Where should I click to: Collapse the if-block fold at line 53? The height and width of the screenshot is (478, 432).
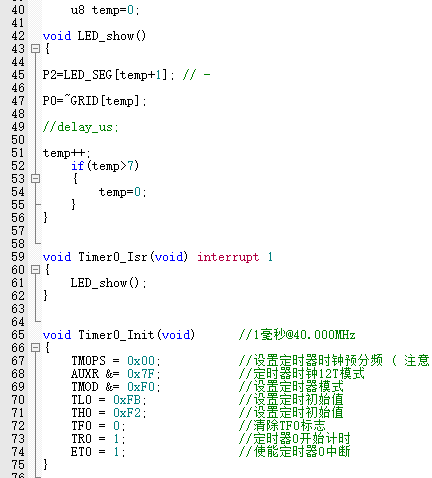[35, 179]
